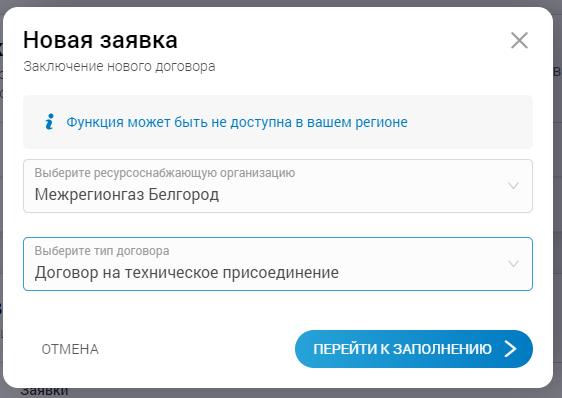Viewport: 562px width, 398px height.
Task: Expand the contract type dropdown chevron
Action: [513, 264]
